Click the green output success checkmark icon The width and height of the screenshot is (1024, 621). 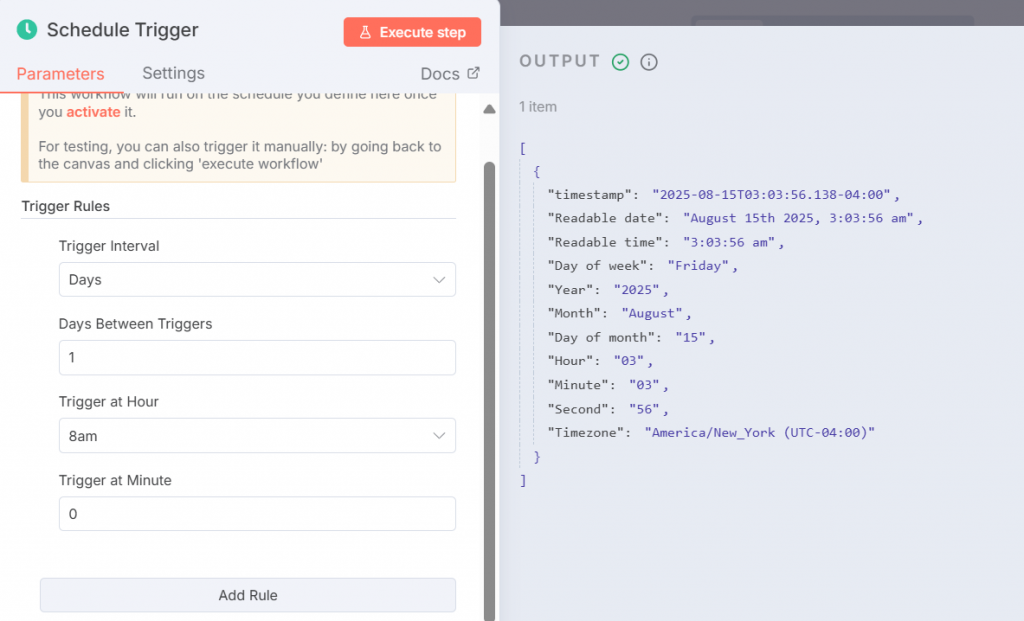pyautogui.click(x=621, y=62)
